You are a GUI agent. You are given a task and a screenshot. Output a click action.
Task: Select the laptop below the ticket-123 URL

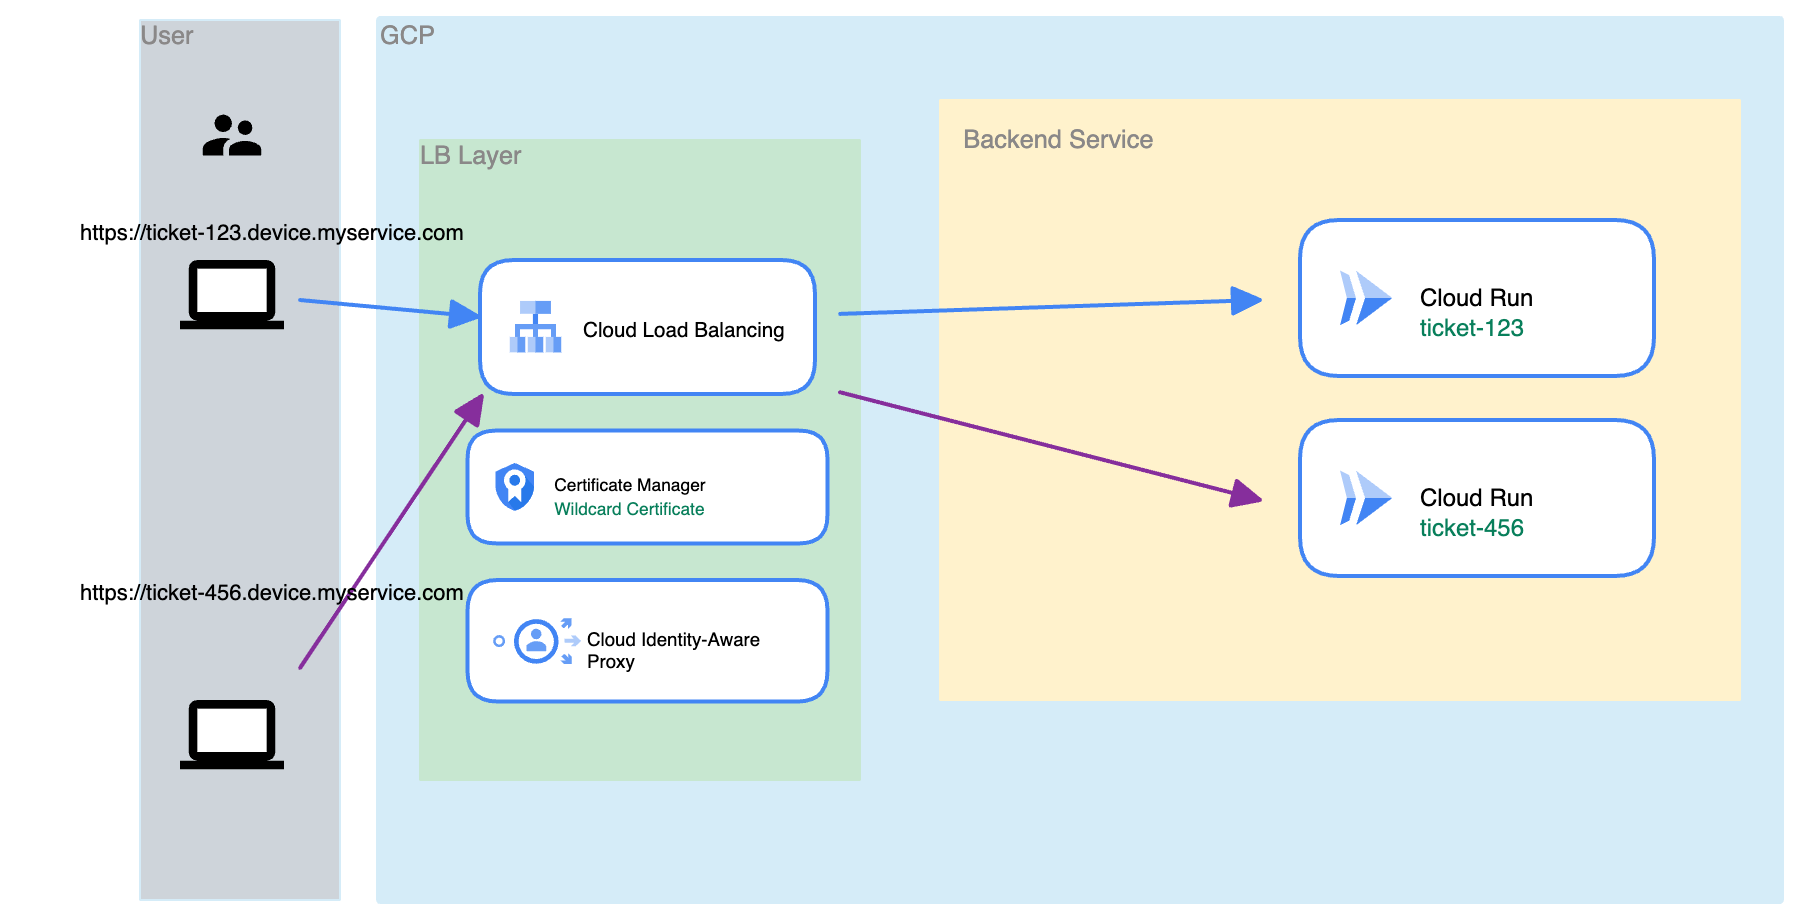click(232, 294)
